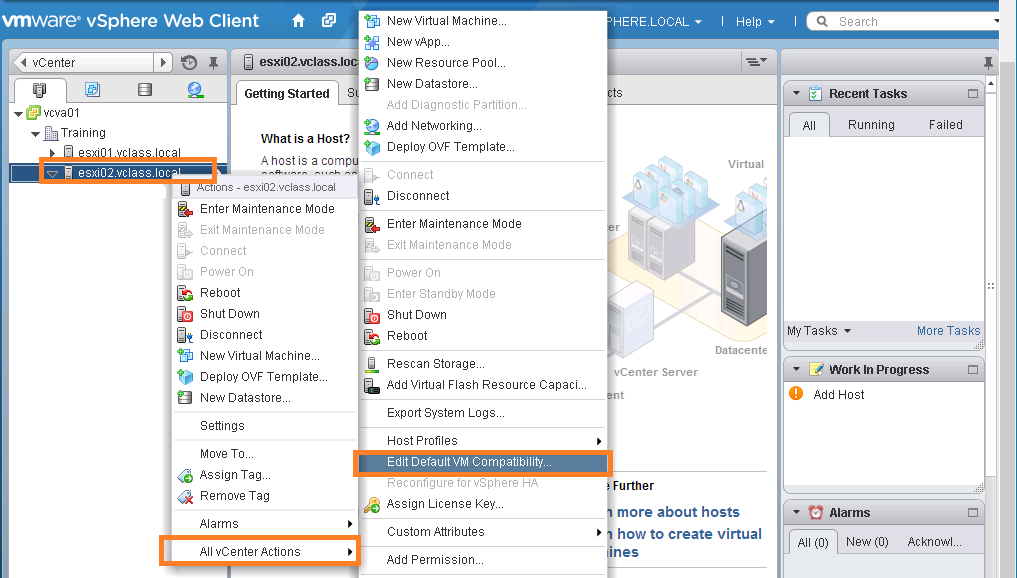The height and width of the screenshot is (578, 1017).
Task: Open the Alarms submenu
Action: [x=266, y=524]
